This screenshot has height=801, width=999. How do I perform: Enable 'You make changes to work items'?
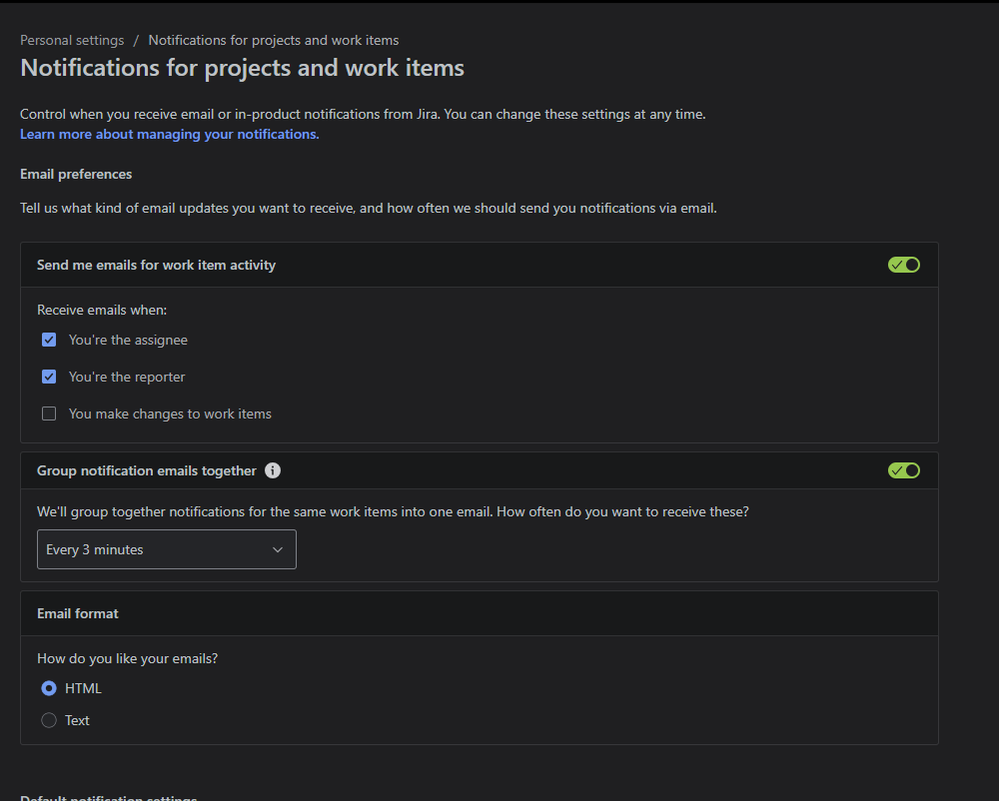click(x=49, y=413)
